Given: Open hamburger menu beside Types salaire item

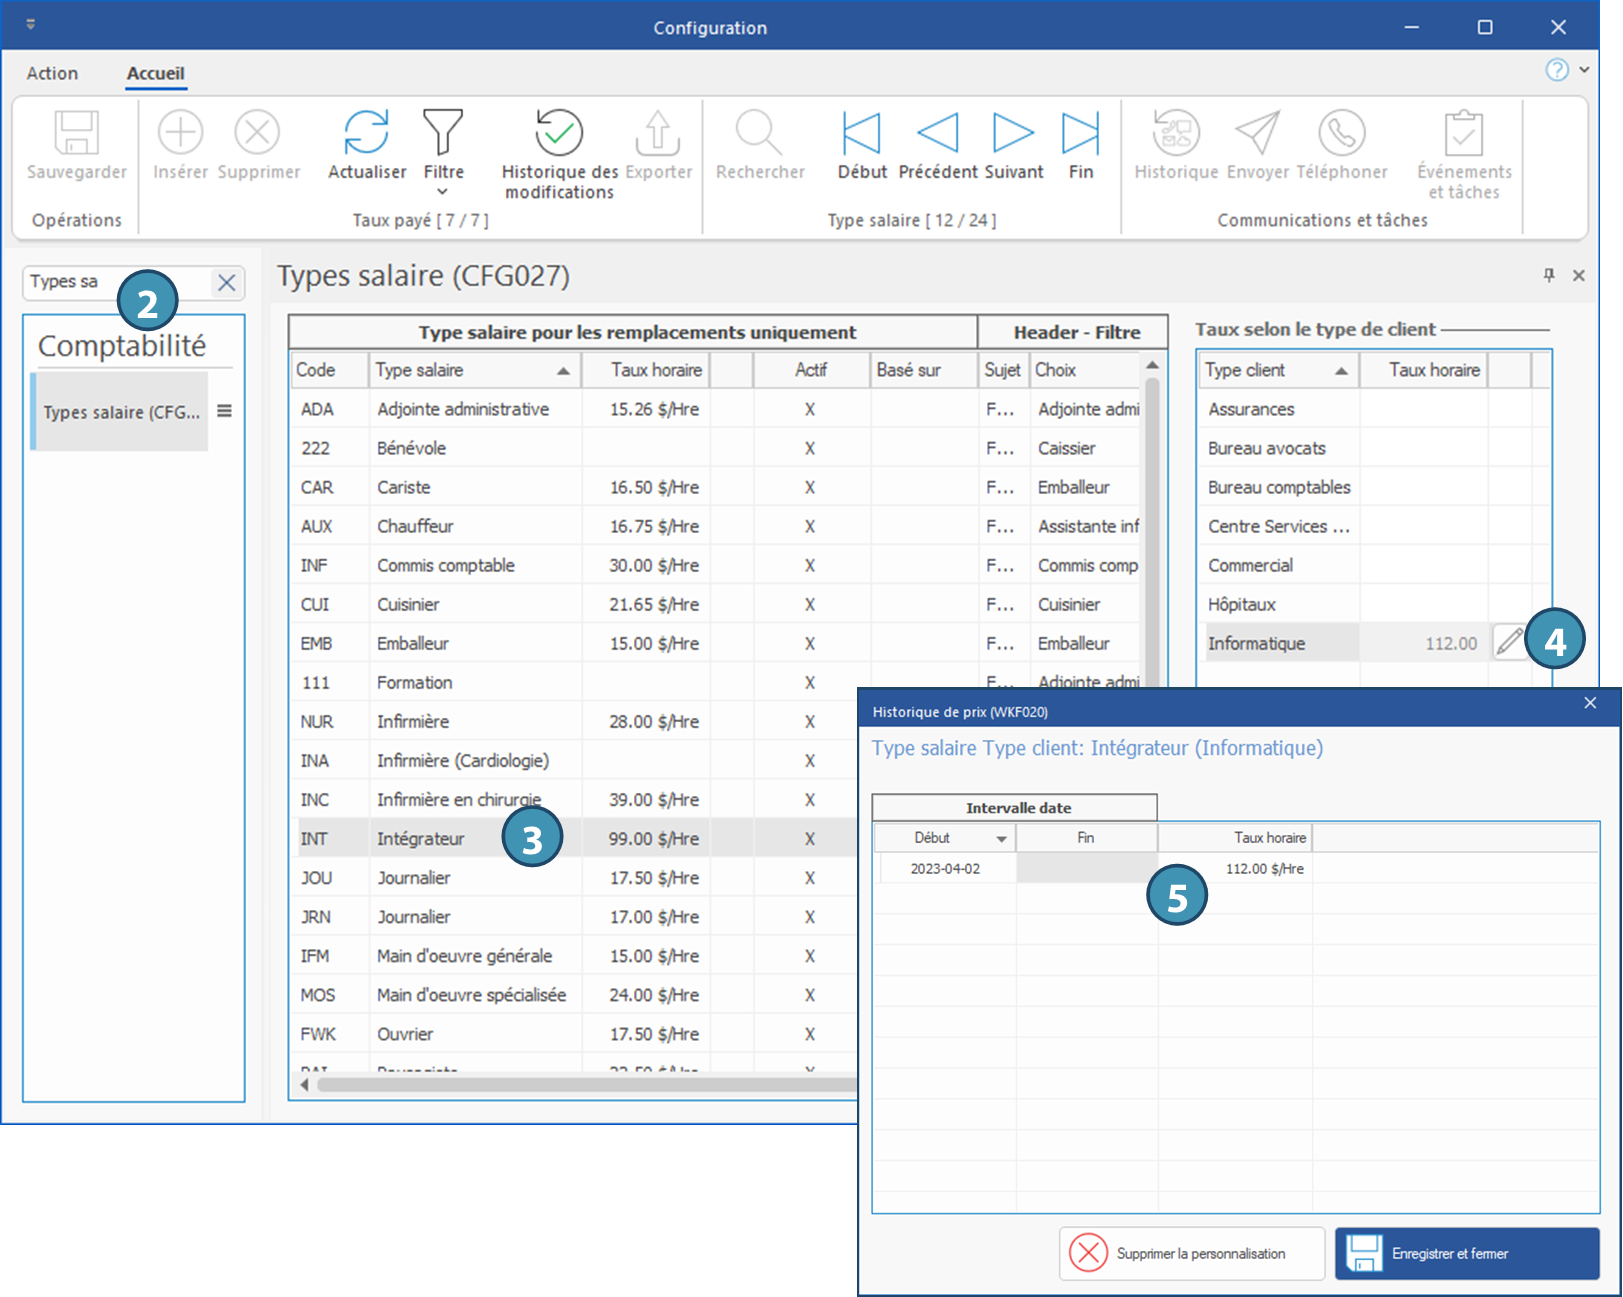Looking at the screenshot, I should (x=225, y=411).
